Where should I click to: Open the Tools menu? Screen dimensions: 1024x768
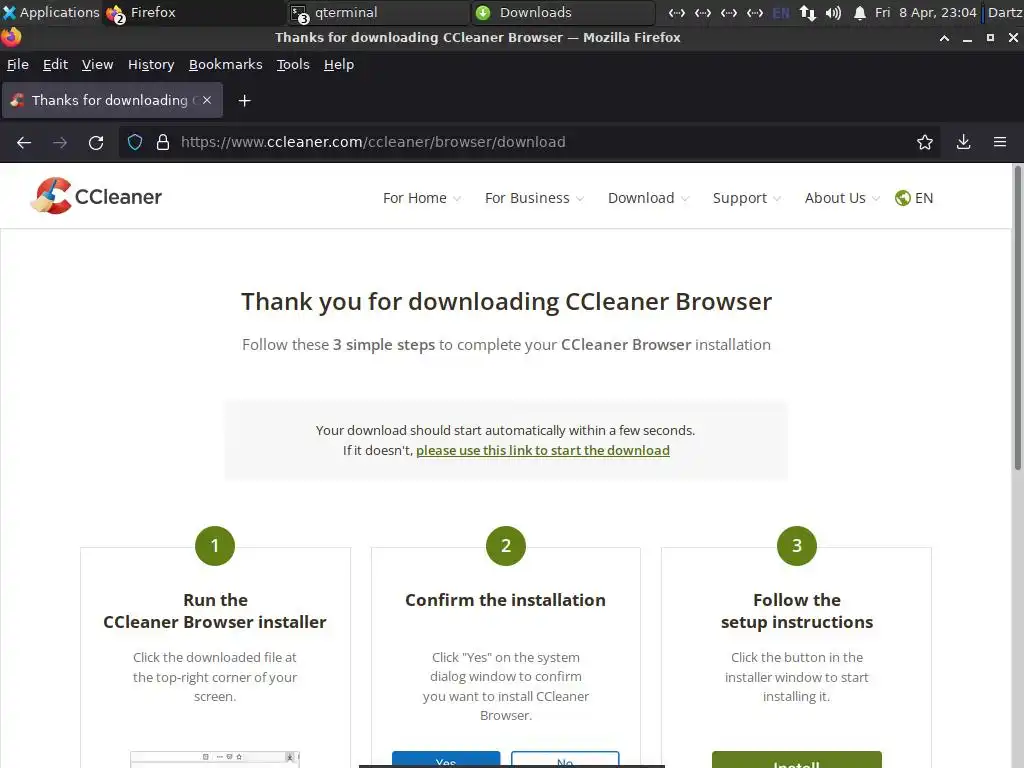pyautogui.click(x=293, y=65)
